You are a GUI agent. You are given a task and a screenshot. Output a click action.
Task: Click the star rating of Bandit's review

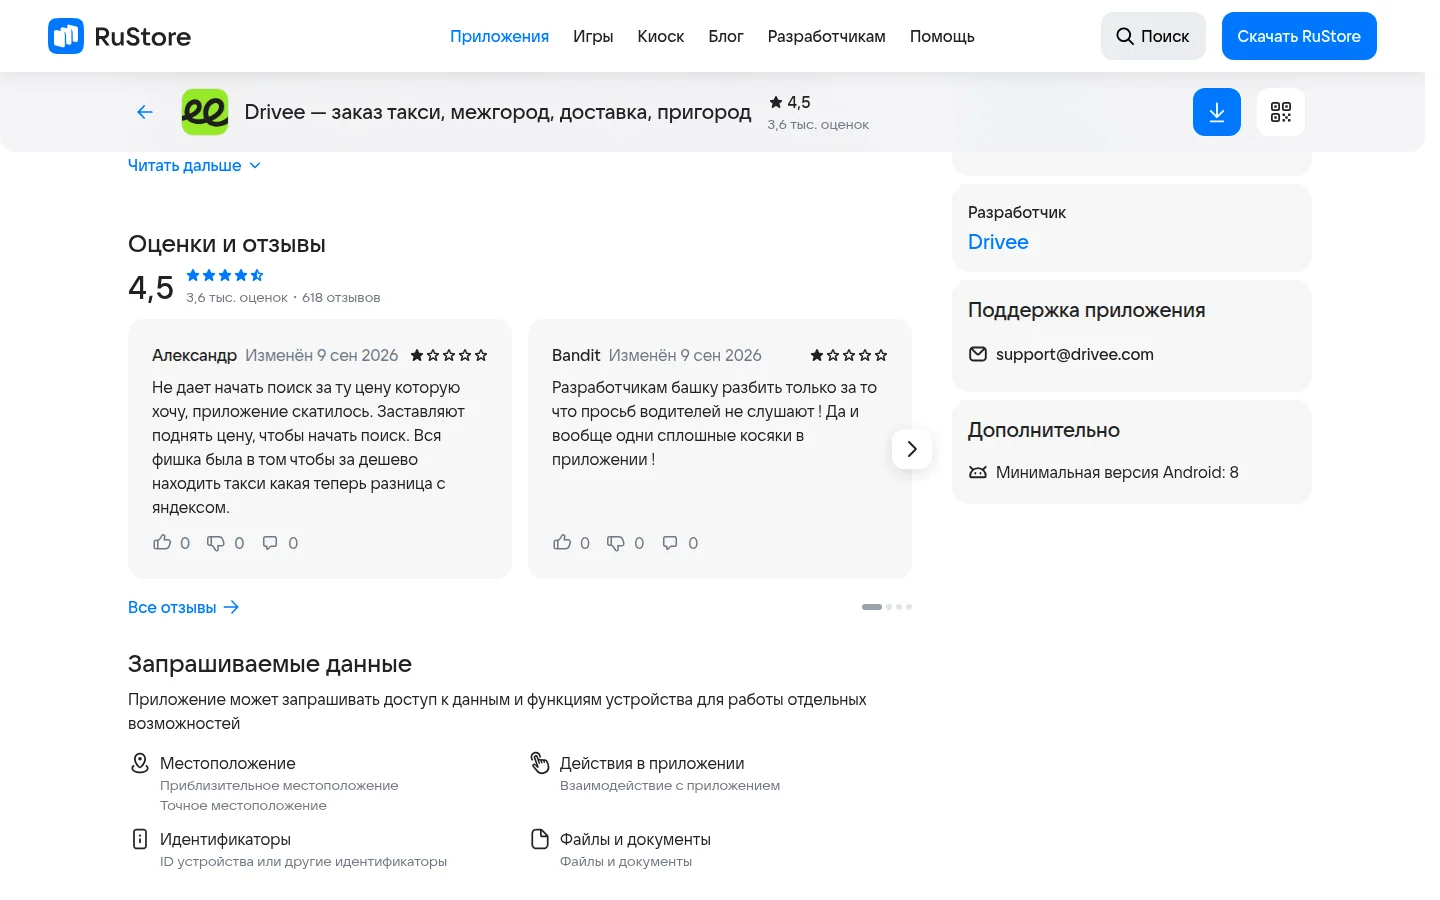(x=849, y=355)
